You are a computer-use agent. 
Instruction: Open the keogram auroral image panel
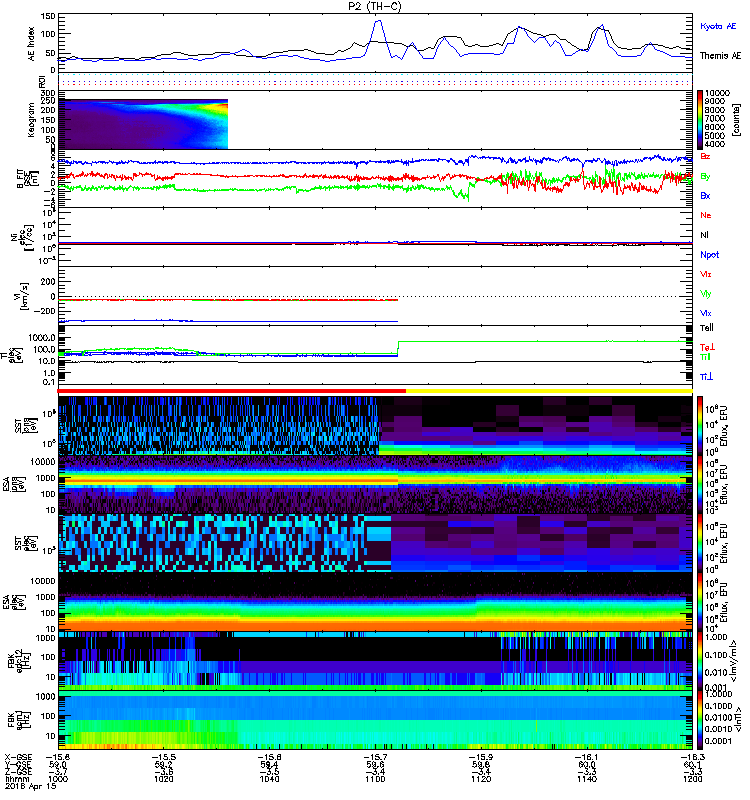143,124
